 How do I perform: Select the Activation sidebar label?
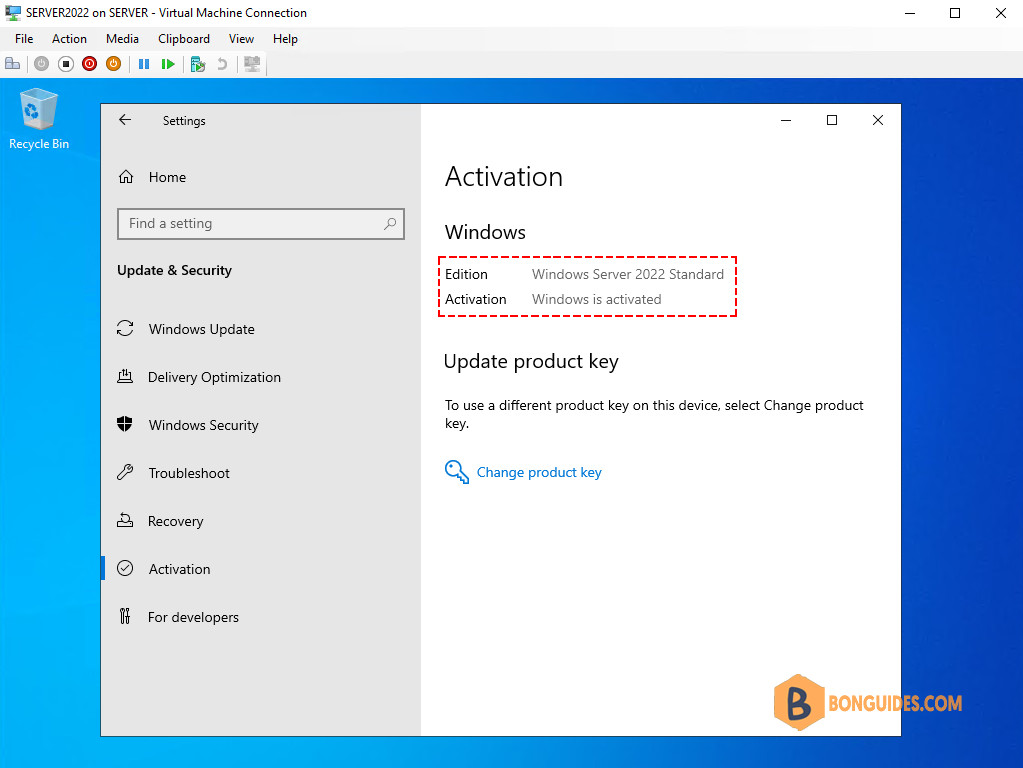[179, 569]
